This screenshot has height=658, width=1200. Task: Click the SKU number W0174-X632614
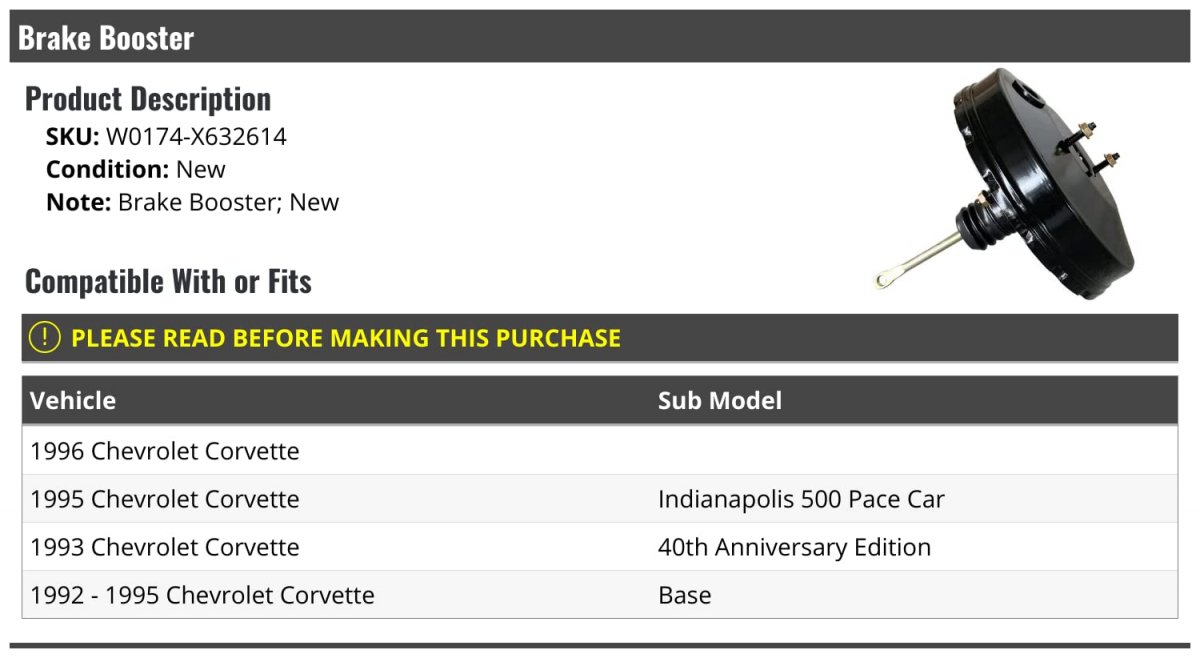[196, 137]
